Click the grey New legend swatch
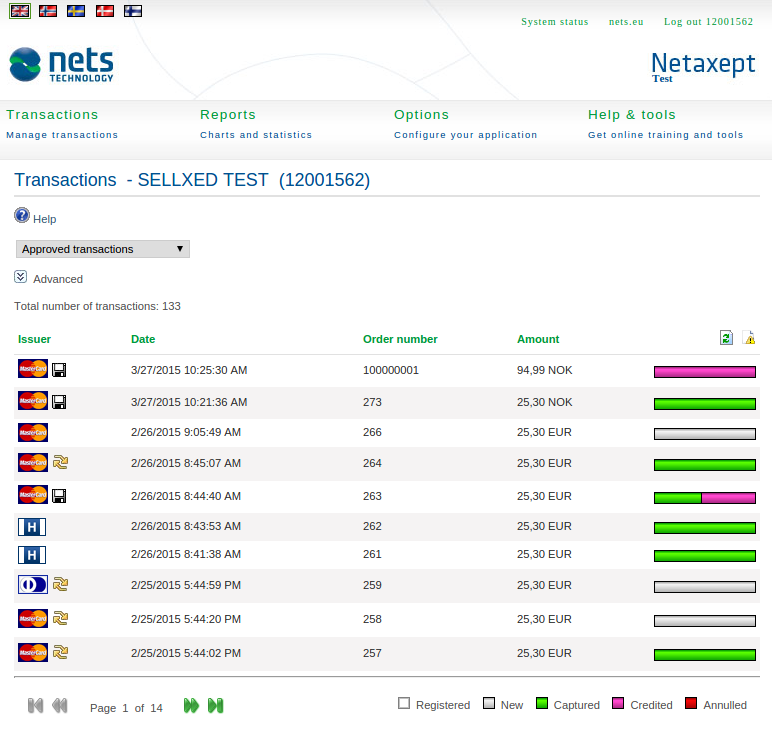Screen dimensions: 772x736 click(x=489, y=703)
